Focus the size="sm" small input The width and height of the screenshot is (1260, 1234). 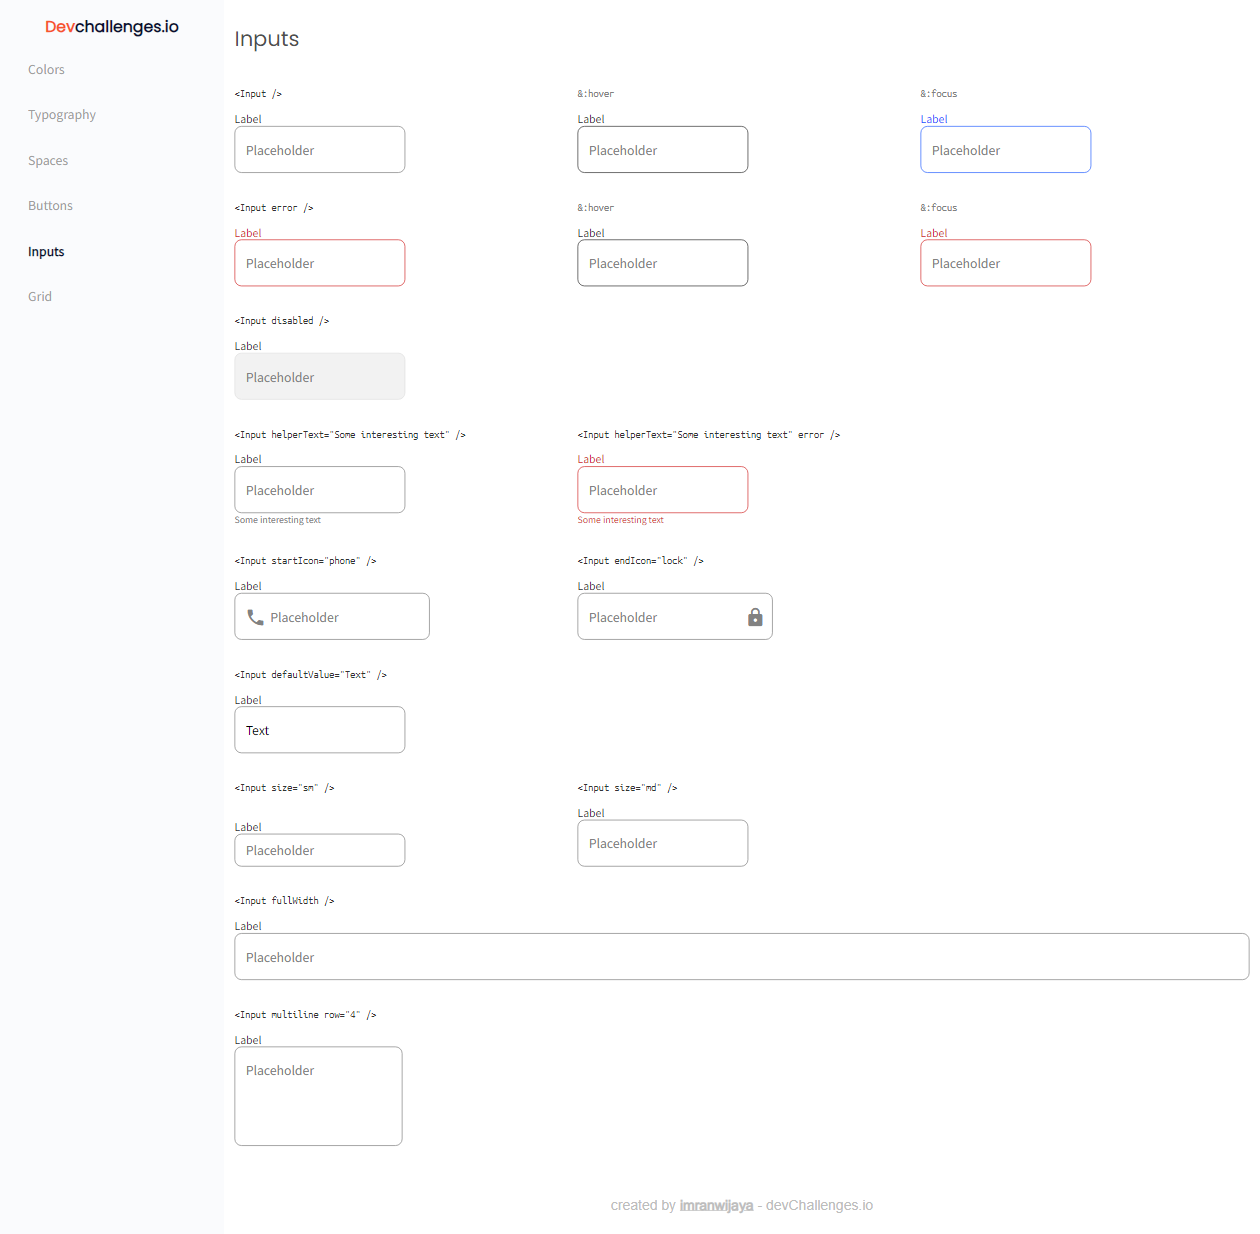(320, 850)
